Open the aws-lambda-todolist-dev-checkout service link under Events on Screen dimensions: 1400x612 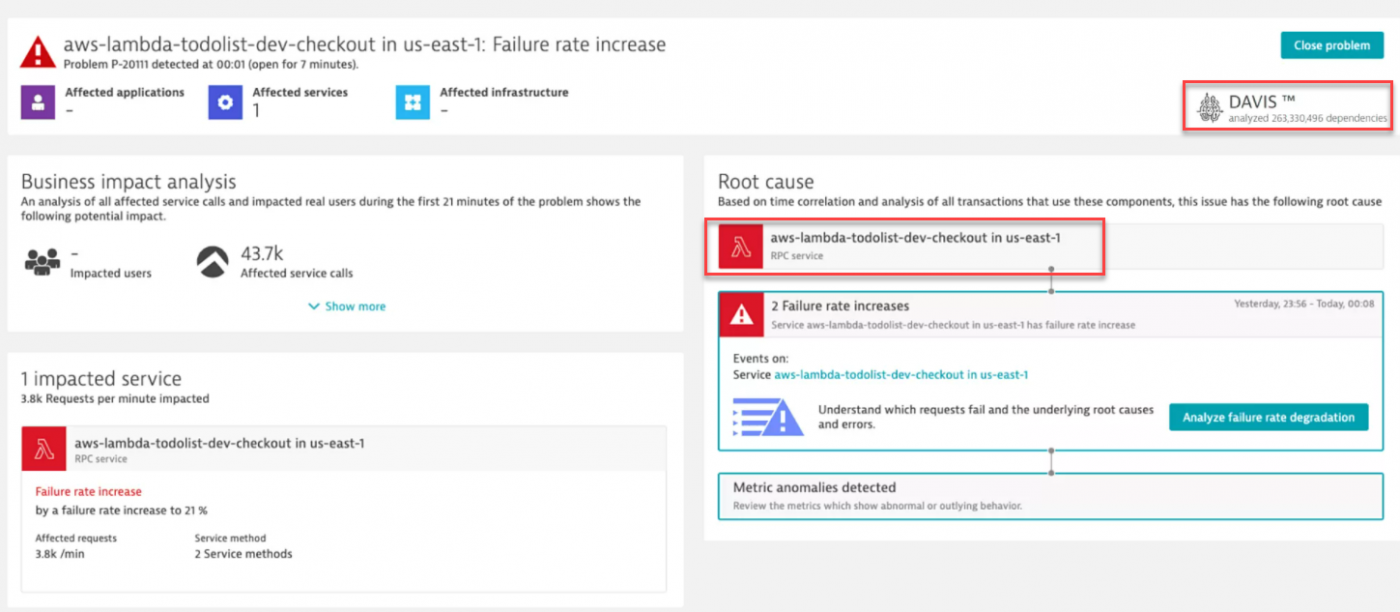(901, 375)
